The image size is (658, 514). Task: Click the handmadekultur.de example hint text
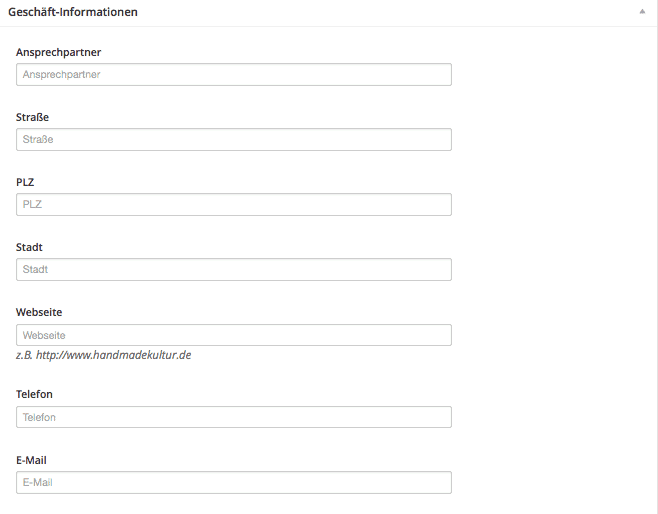103,355
